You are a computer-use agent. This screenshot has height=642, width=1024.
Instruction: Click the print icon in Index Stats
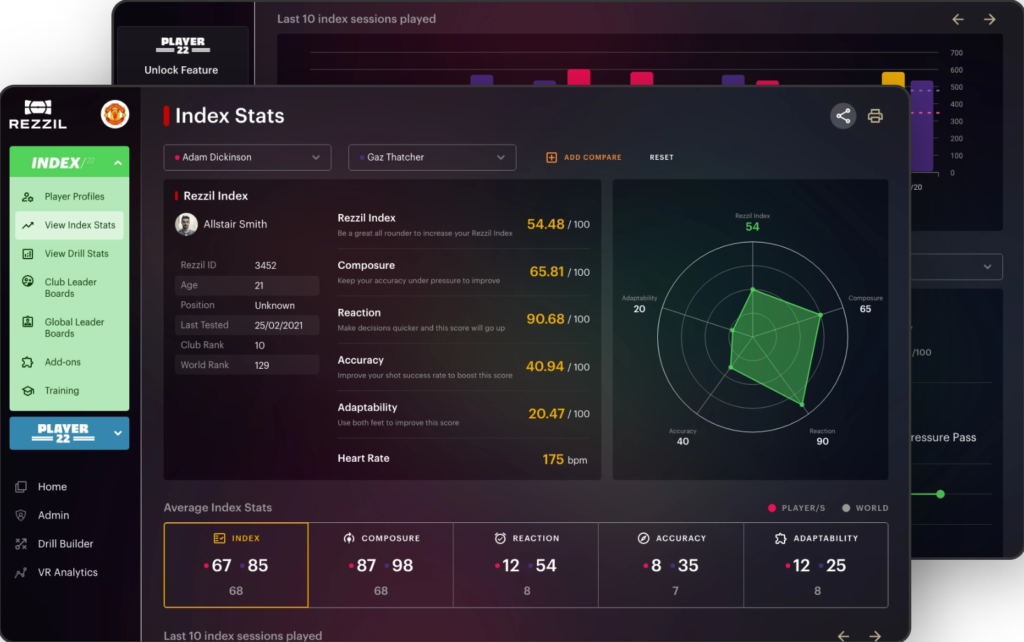[x=875, y=116]
